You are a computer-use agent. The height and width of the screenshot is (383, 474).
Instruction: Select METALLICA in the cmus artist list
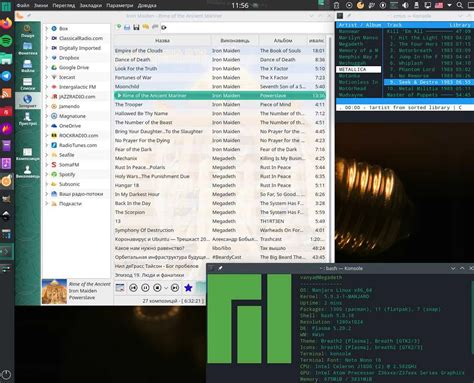pos(358,69)
